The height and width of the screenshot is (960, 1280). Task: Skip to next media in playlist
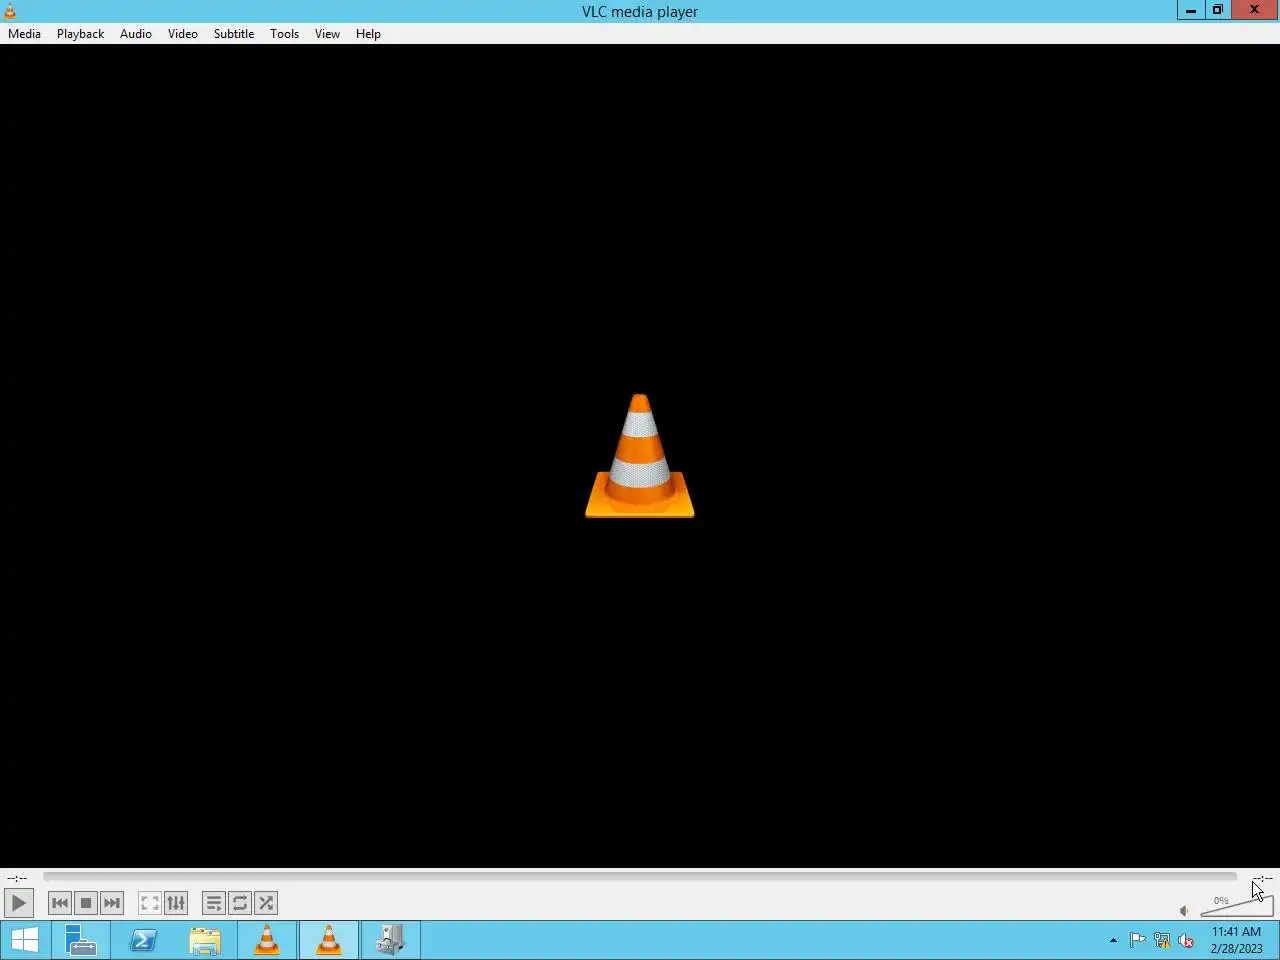click(112, 903)
